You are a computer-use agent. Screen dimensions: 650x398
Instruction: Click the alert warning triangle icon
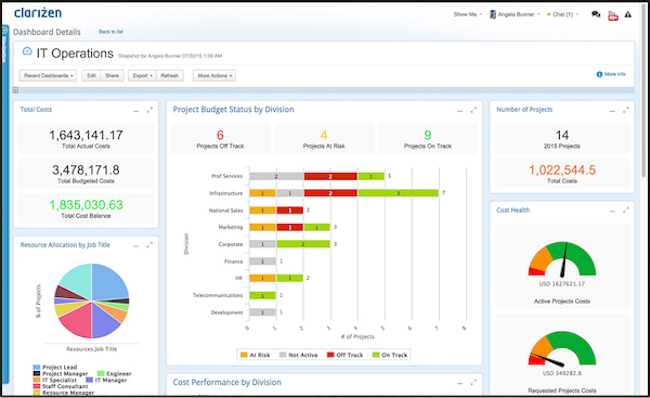[x=628, y=15]
